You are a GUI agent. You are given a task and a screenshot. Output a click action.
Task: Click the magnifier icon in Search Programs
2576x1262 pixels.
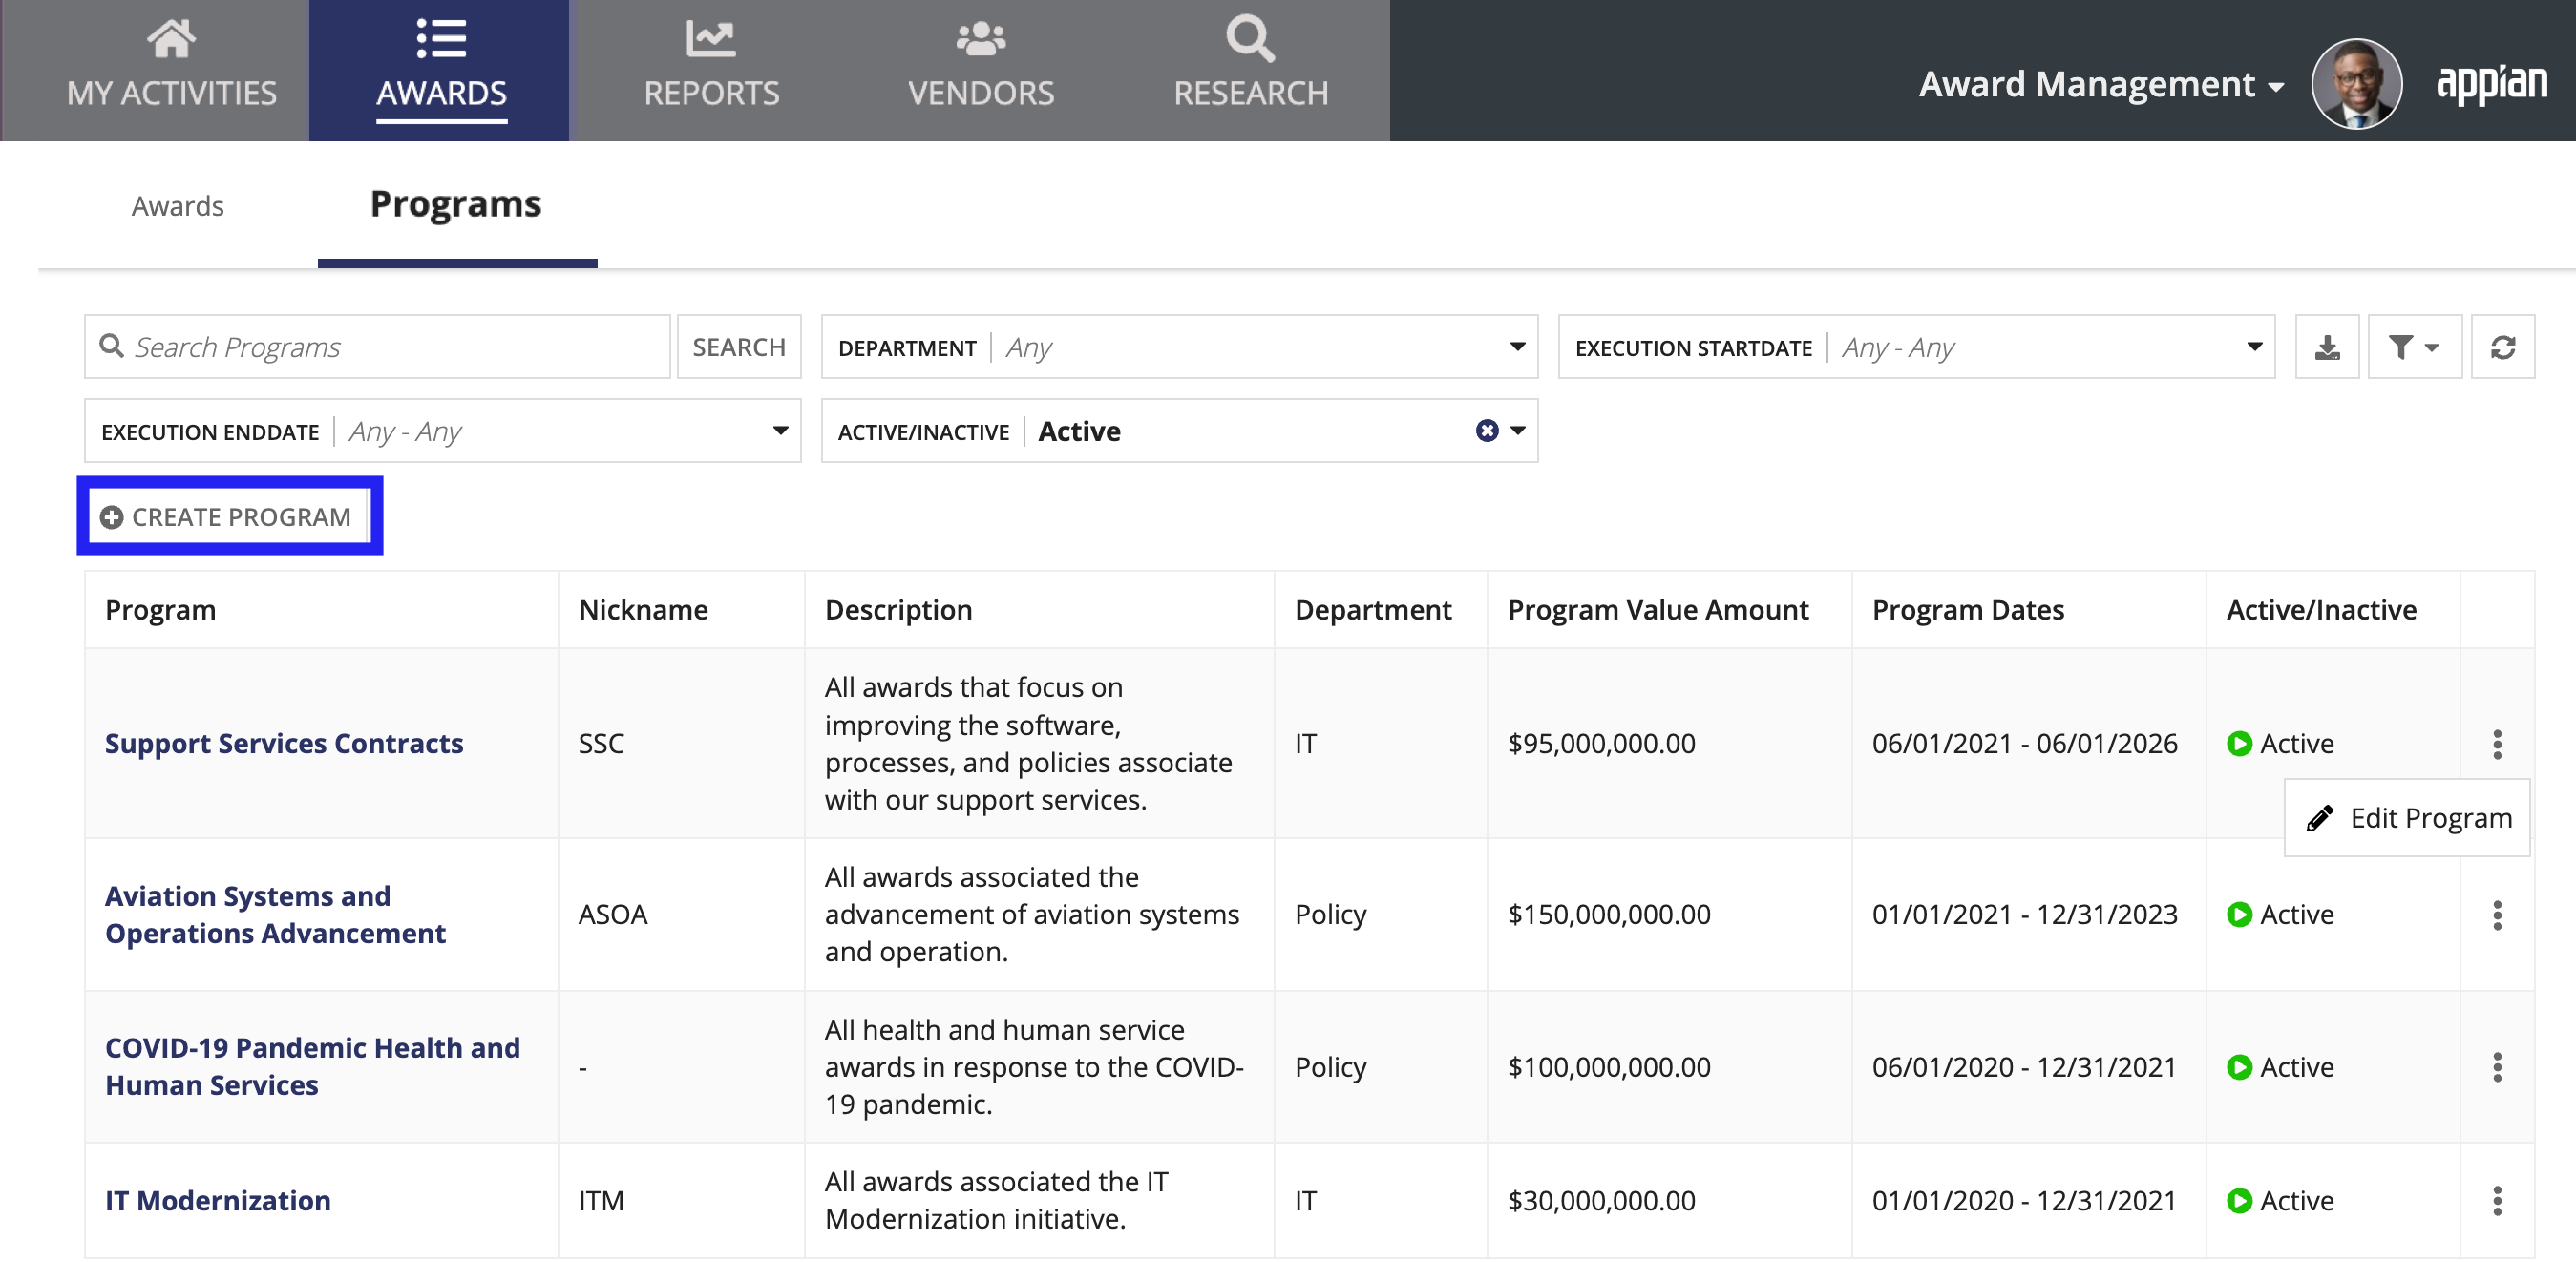pyautogui.click(x=111, y=346)
